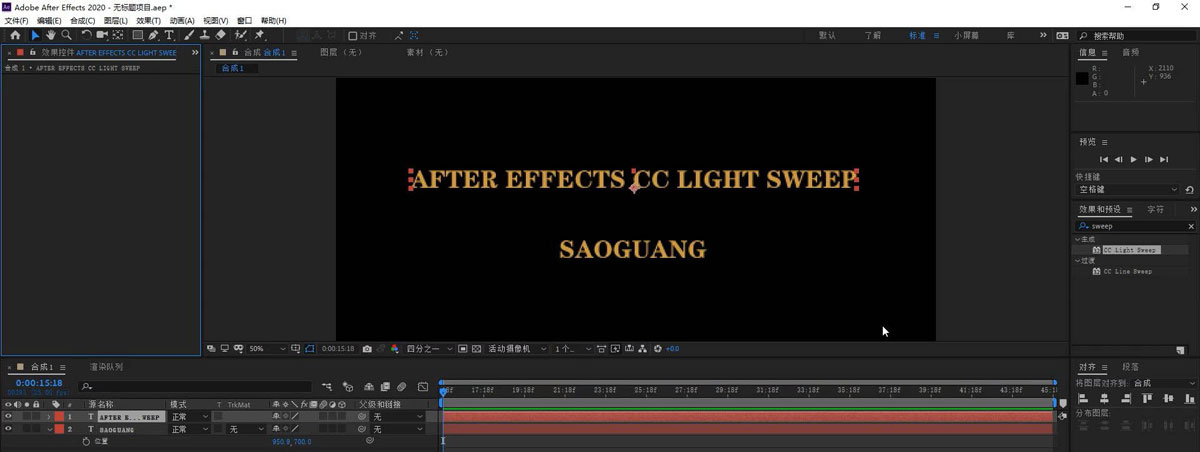Screen dimensions: 1200x452
Task: Select the CC Light Sweep effect
Action: (x=1129, y=250)
